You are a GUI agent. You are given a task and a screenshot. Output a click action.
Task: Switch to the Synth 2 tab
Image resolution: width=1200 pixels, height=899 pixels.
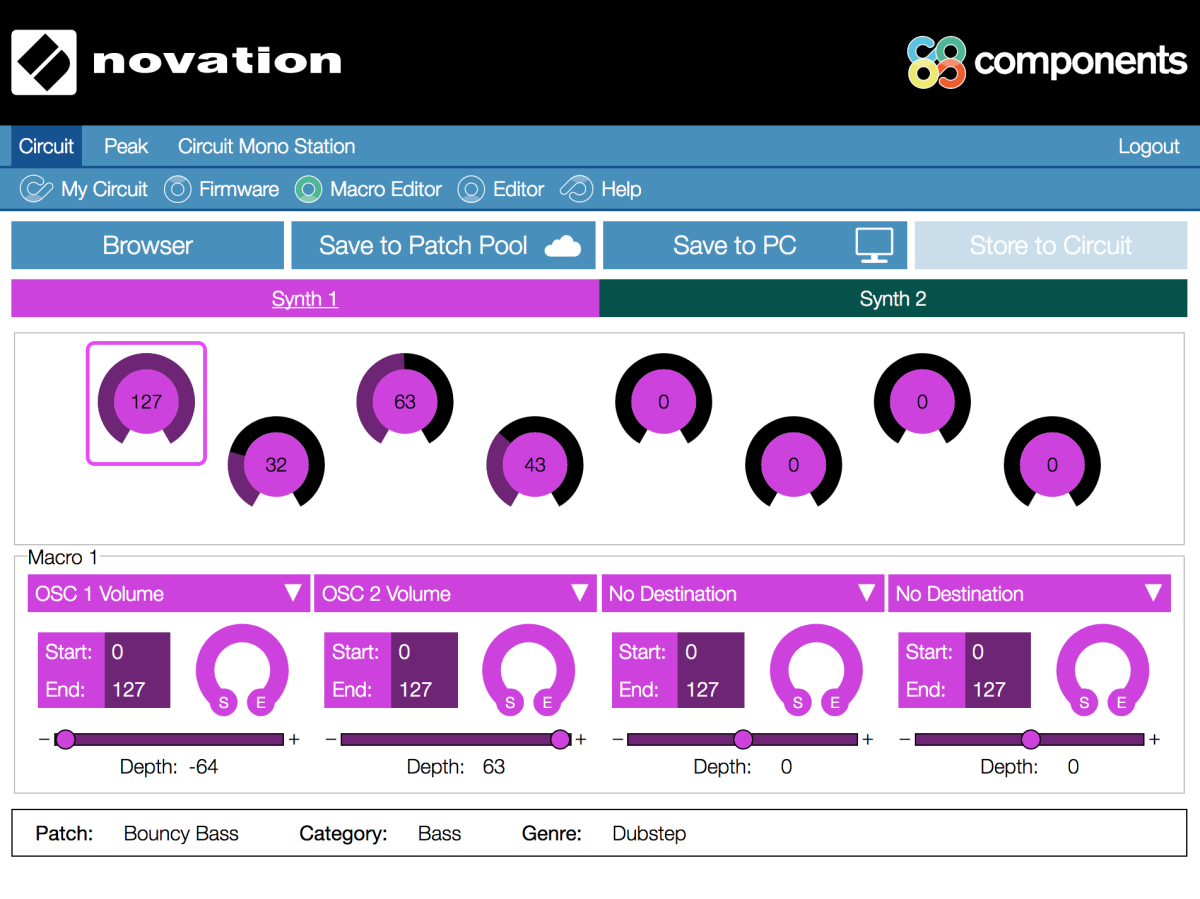coord(892,299)
